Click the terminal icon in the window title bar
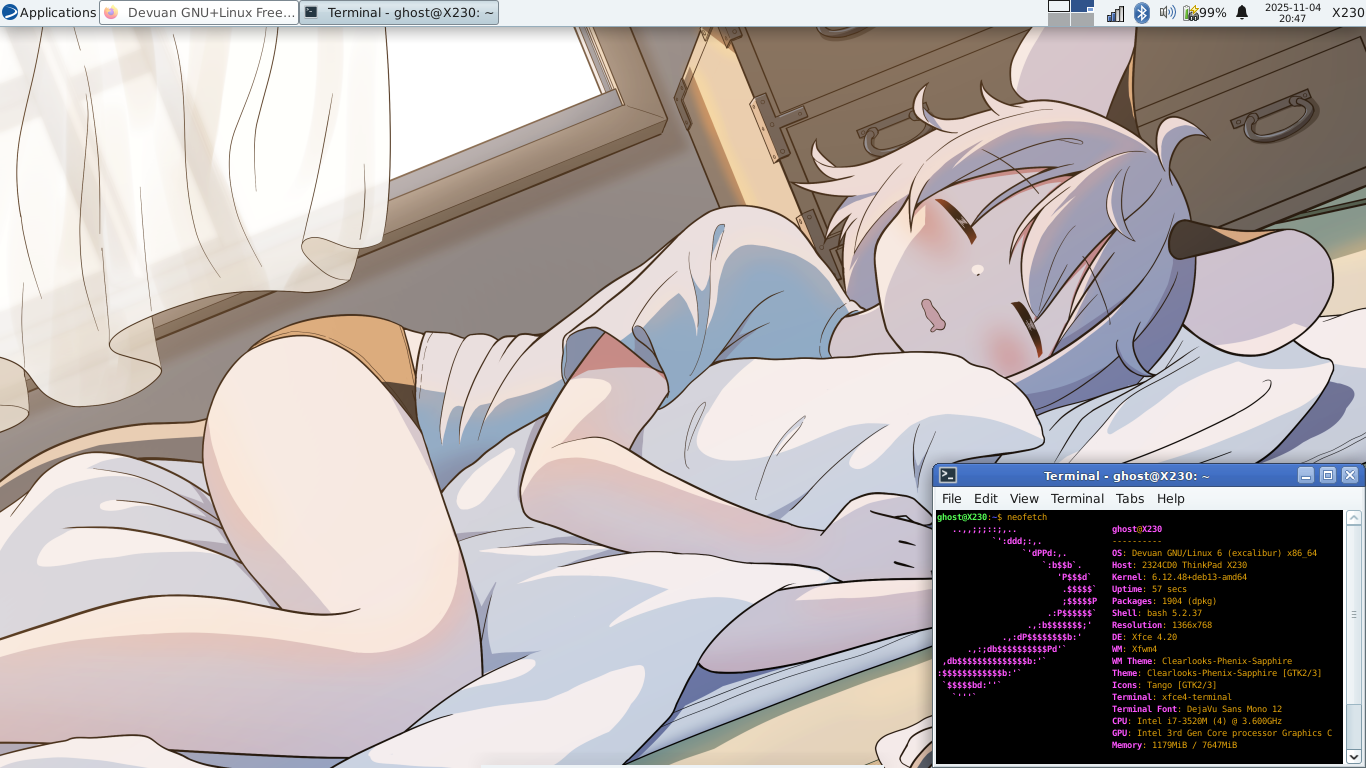The width and height of the screenshot is (1366, 768). point(948,475)
